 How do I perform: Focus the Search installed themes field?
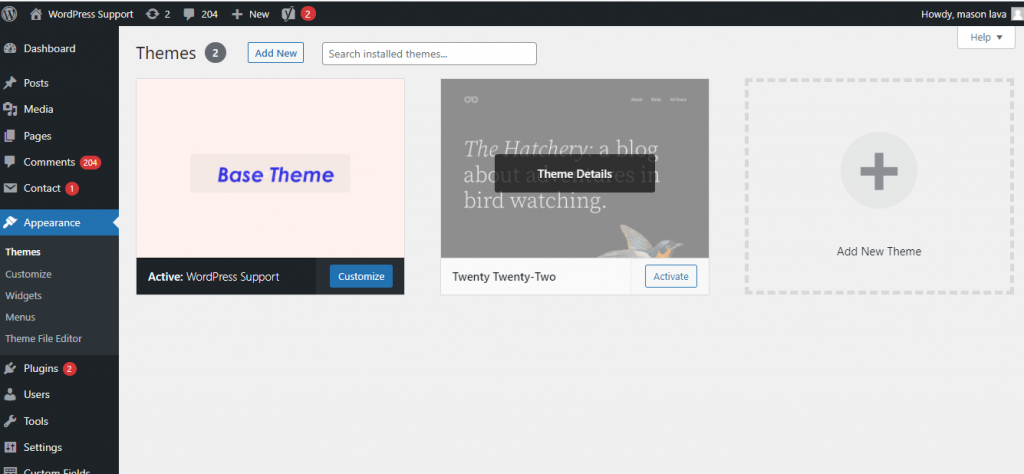click(429, 54)
